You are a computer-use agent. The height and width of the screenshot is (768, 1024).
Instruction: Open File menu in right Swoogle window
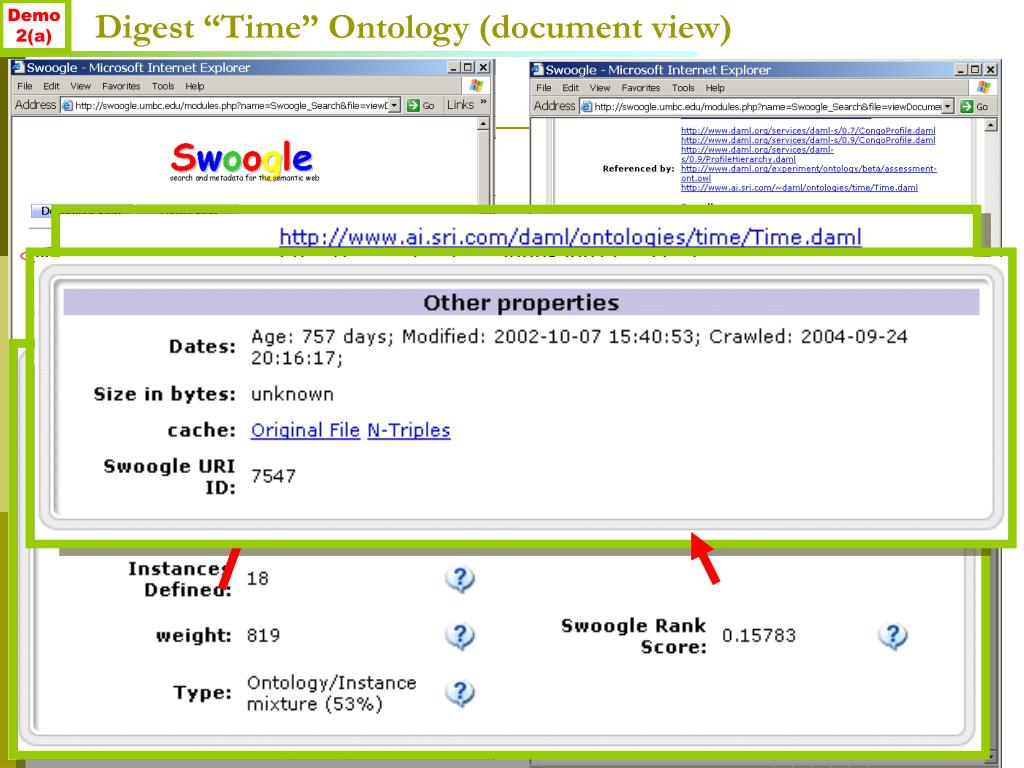[x=544, y=88]
